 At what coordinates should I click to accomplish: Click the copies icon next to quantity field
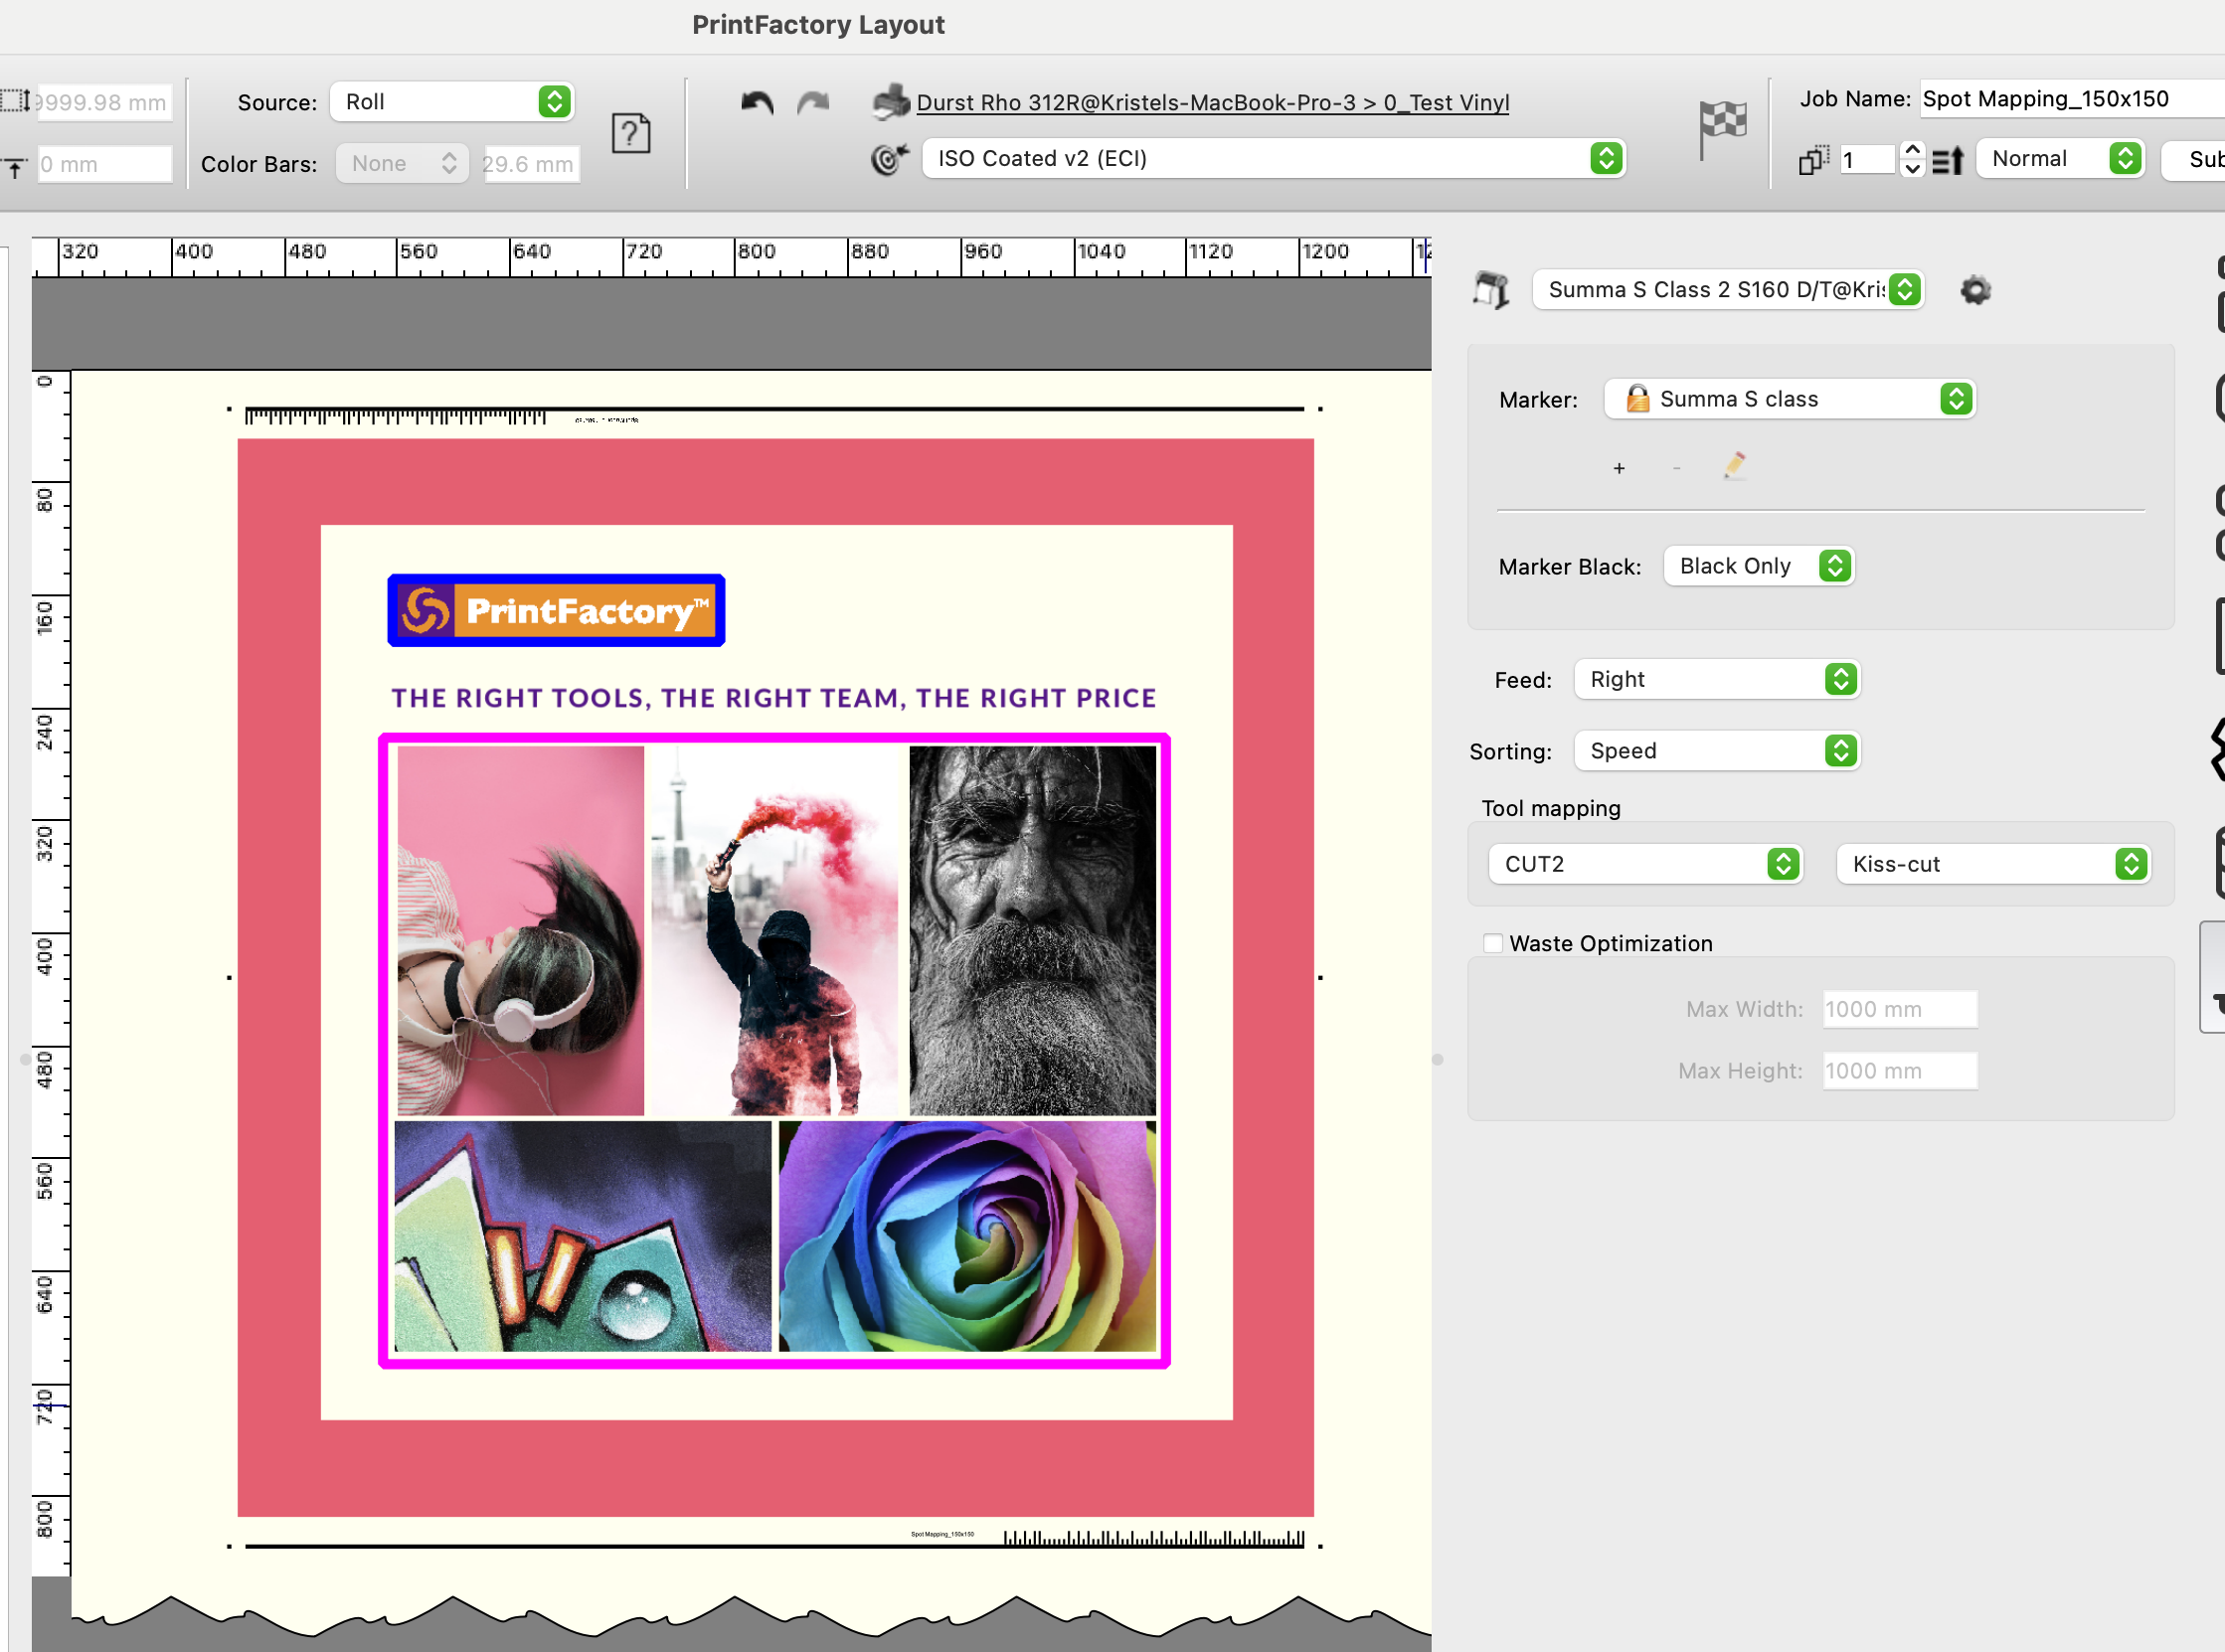(1814, 159)
